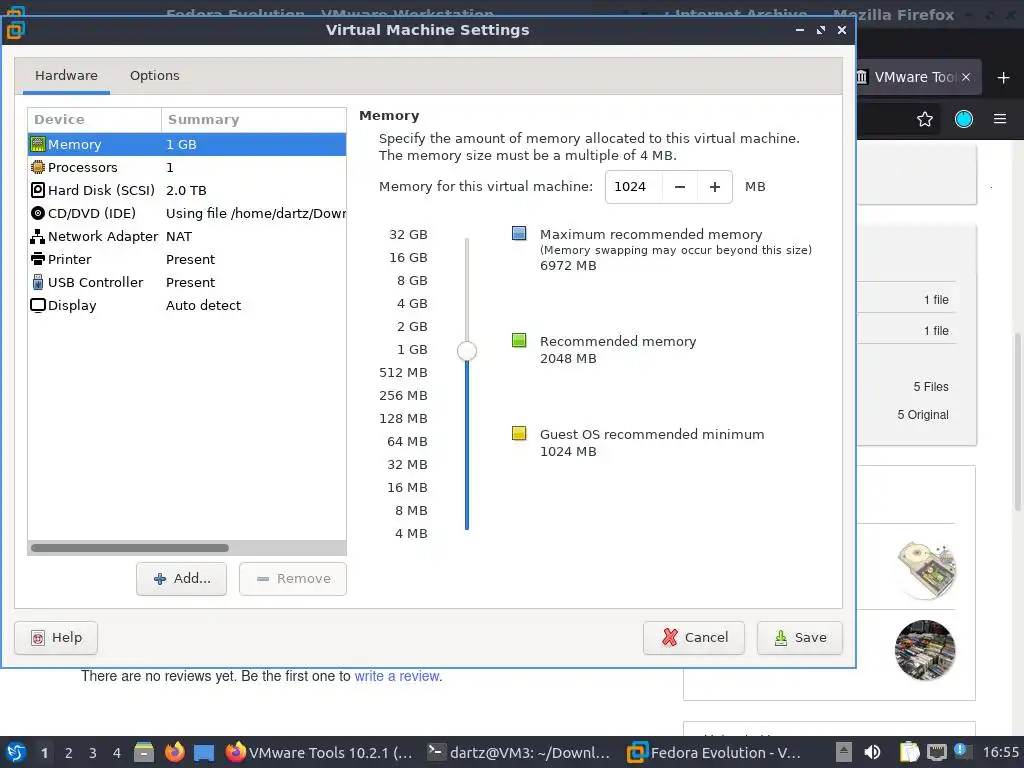Click the memory slider handle at 1 GB
This screenshot has height=768, width=1024.
pos(467,351)
